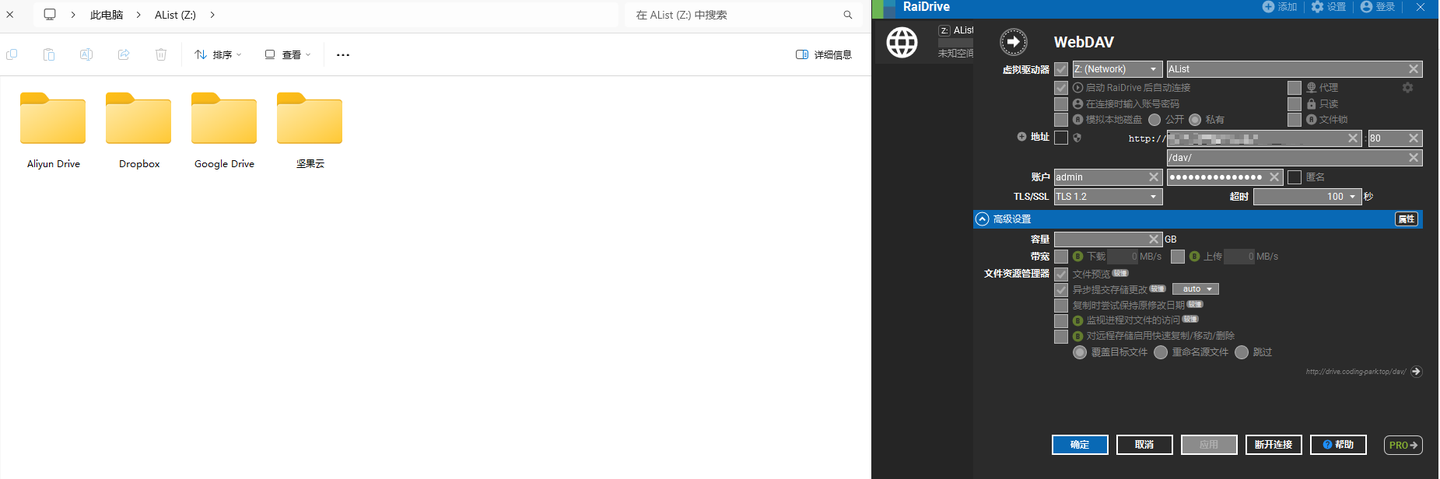The height and width of the screenshot is (479, 1440).
Task: Click 登录 login in RaiDrive top bar
Action: coord(1378,7)
